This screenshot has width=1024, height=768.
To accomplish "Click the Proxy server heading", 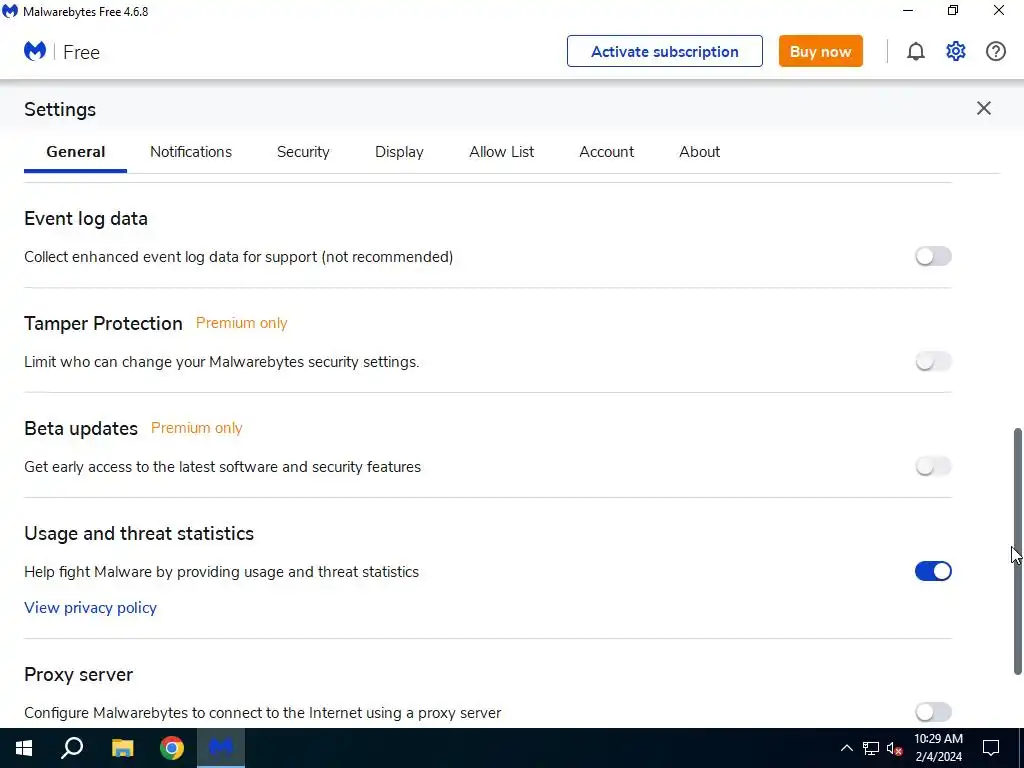I will tap(78, 674).
